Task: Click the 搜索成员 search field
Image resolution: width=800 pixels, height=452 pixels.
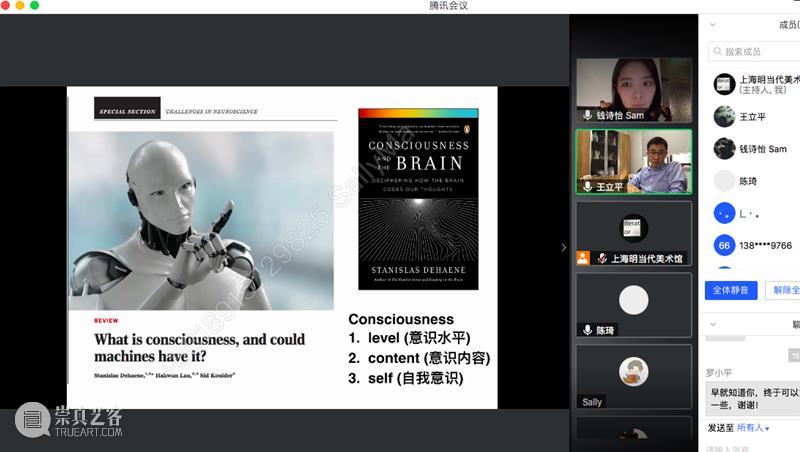Action: (754, 52)
